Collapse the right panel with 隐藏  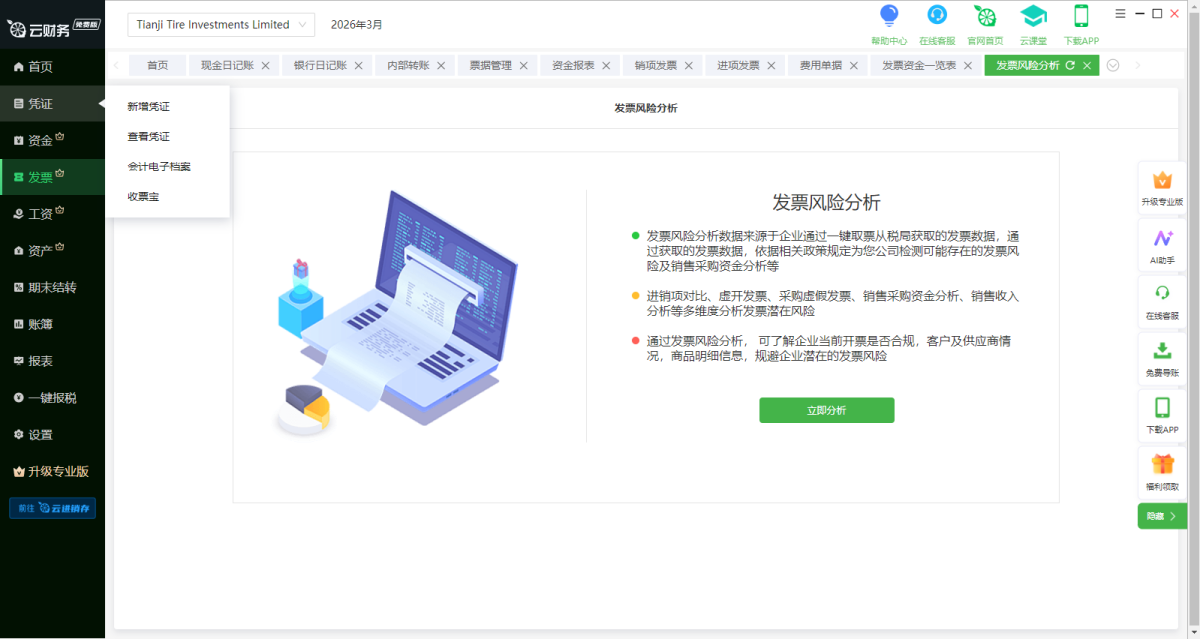(x=1162, y=516)
